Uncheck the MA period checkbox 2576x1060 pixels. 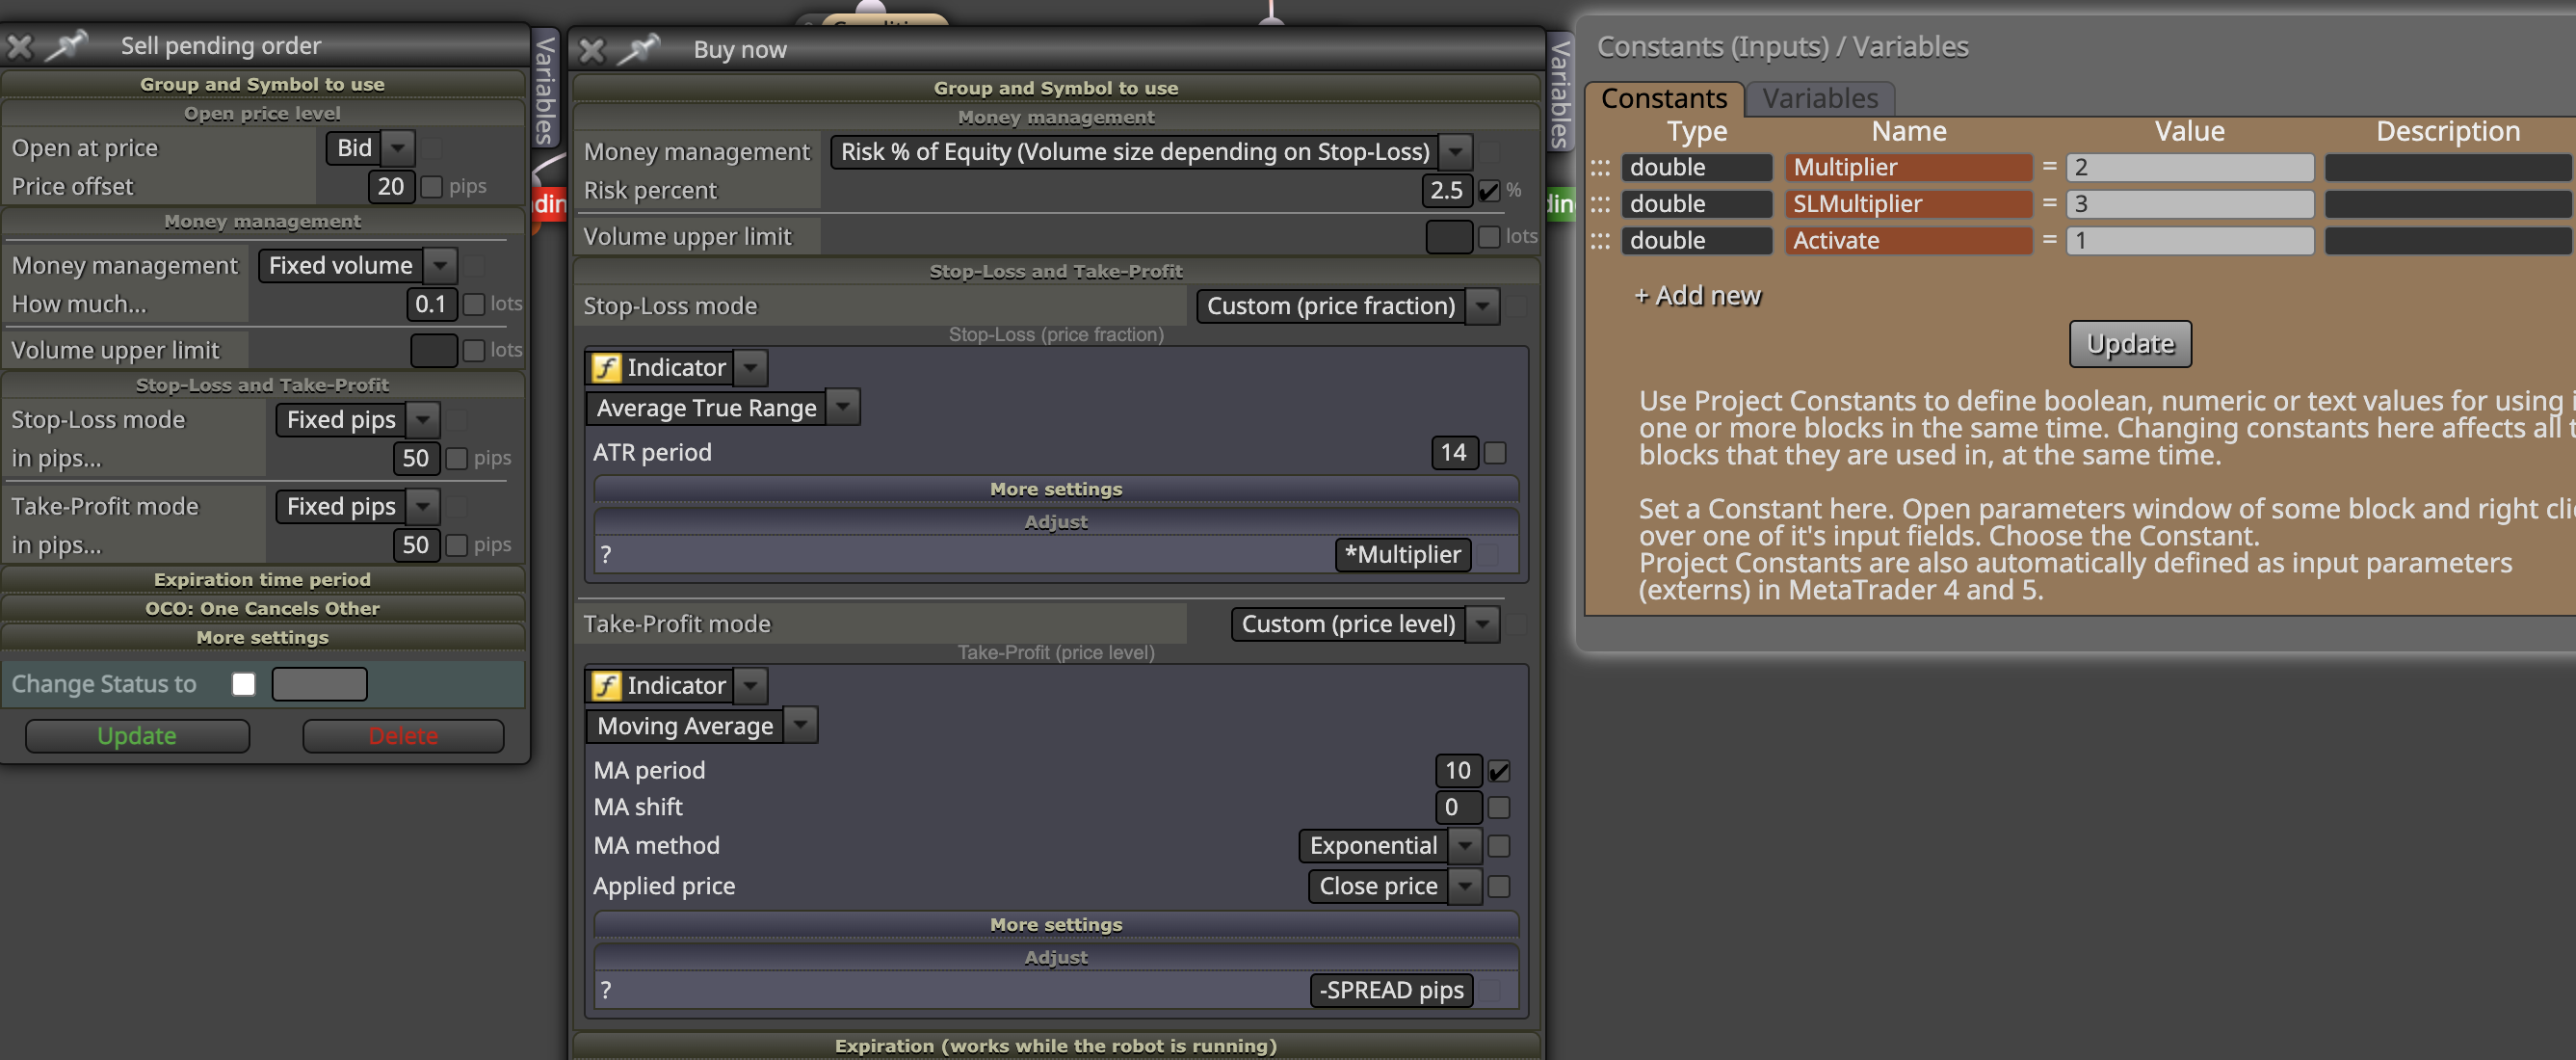[x=1499, y=771]
